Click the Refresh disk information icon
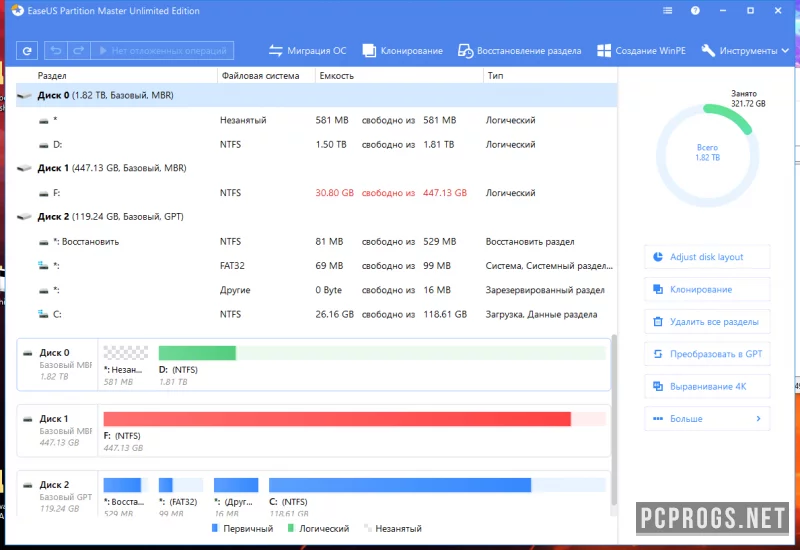800x550 pixels. pos(27,51)
